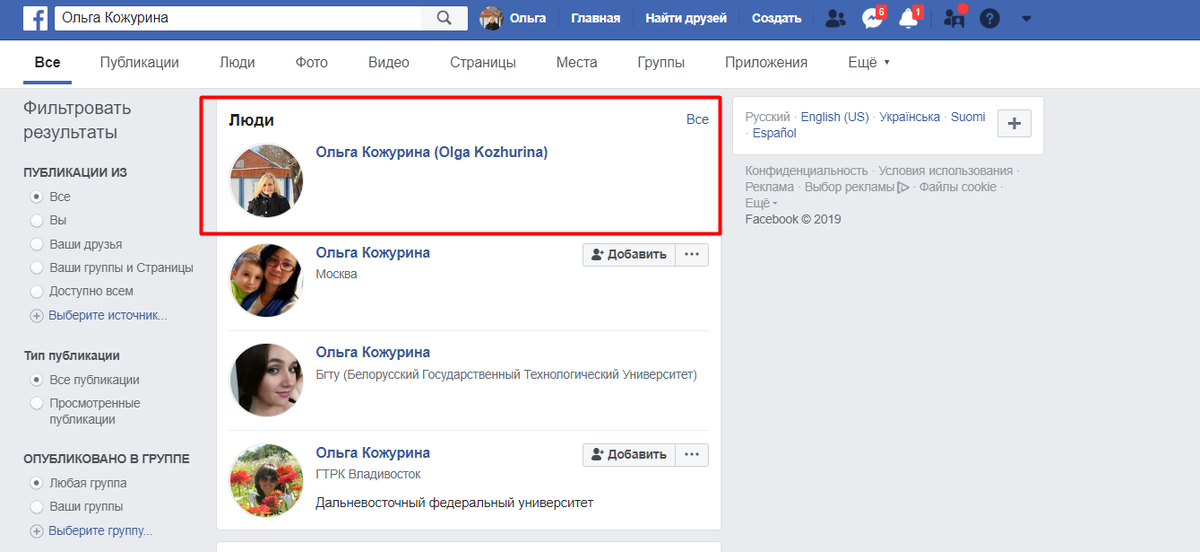This screenshot has width=1200, height=552.
Task: Add Ольга Кожурина from Москва as friend
Action: point(629,254)
